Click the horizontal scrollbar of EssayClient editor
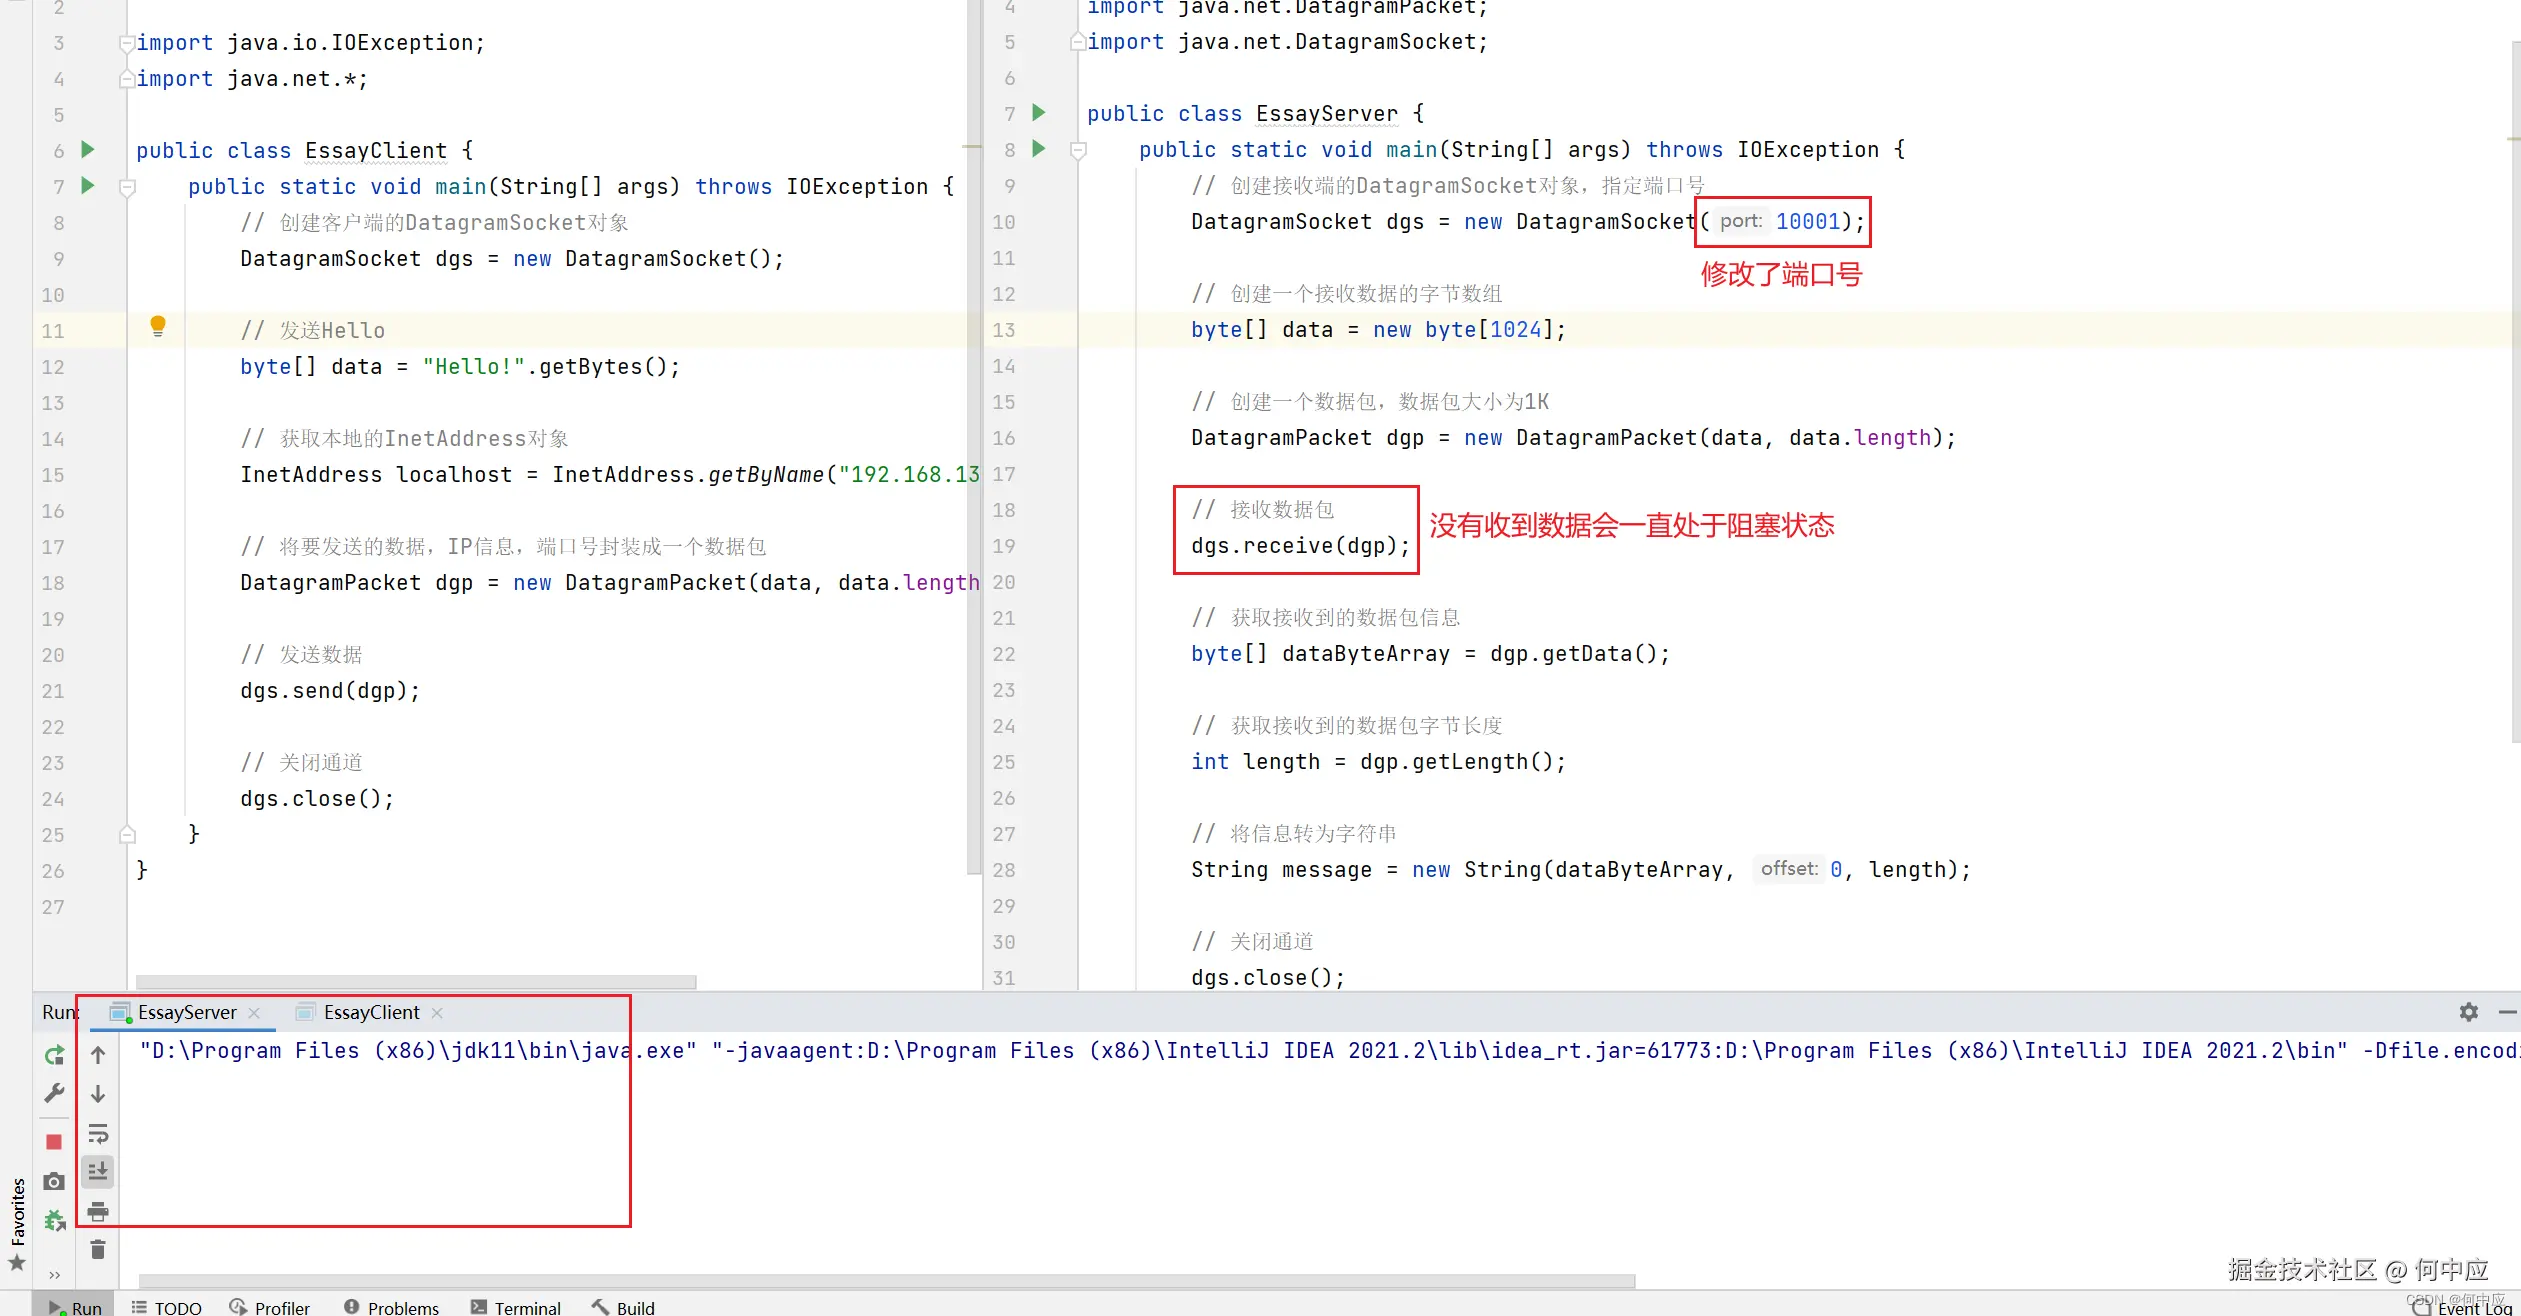Viewport: 2521px width, 1316px height. (416, 981)
